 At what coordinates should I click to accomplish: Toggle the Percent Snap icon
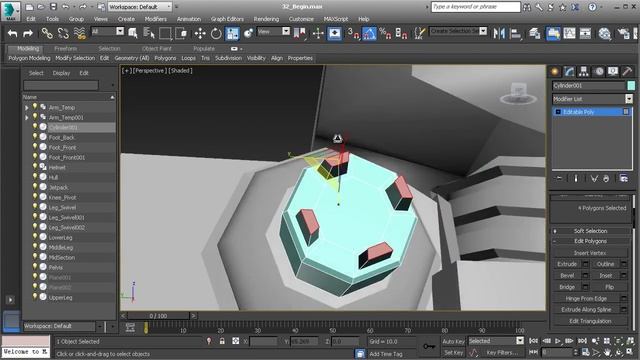click(x=385, y=33)
